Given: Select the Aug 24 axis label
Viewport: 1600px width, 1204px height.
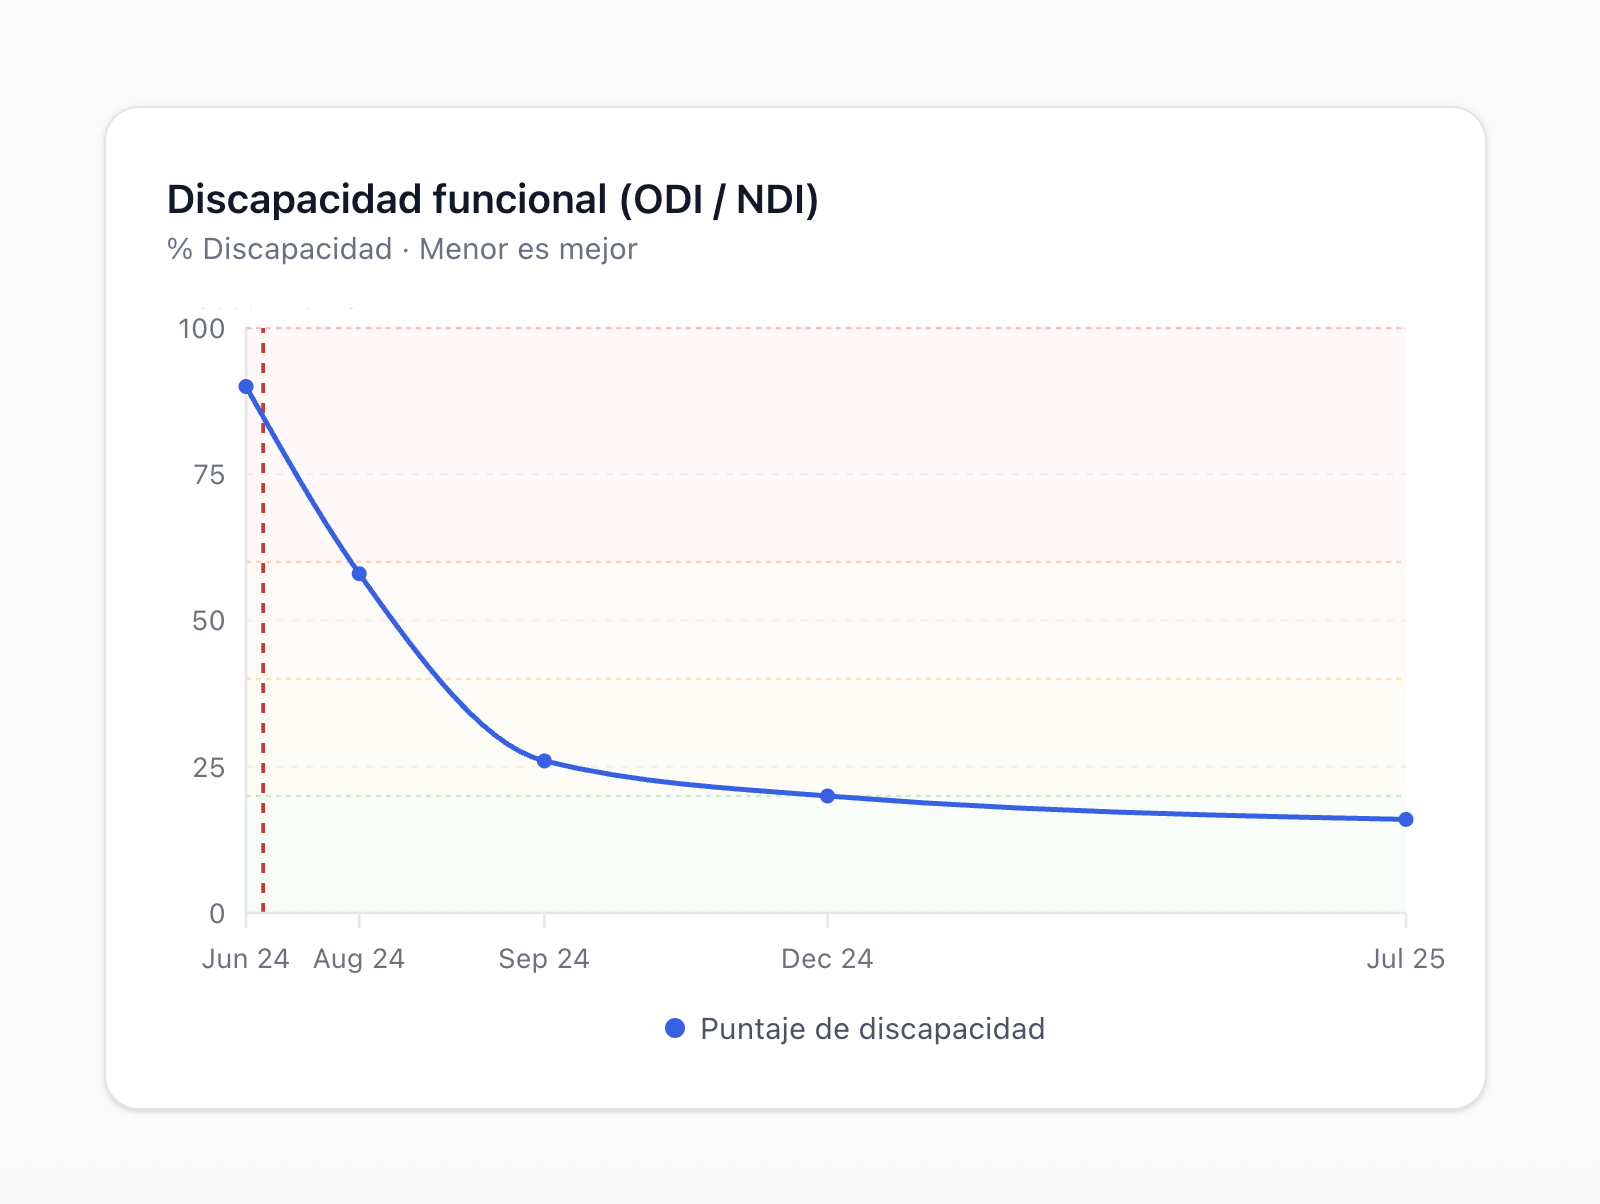Looking at the screenshot, I should [359, 959].
